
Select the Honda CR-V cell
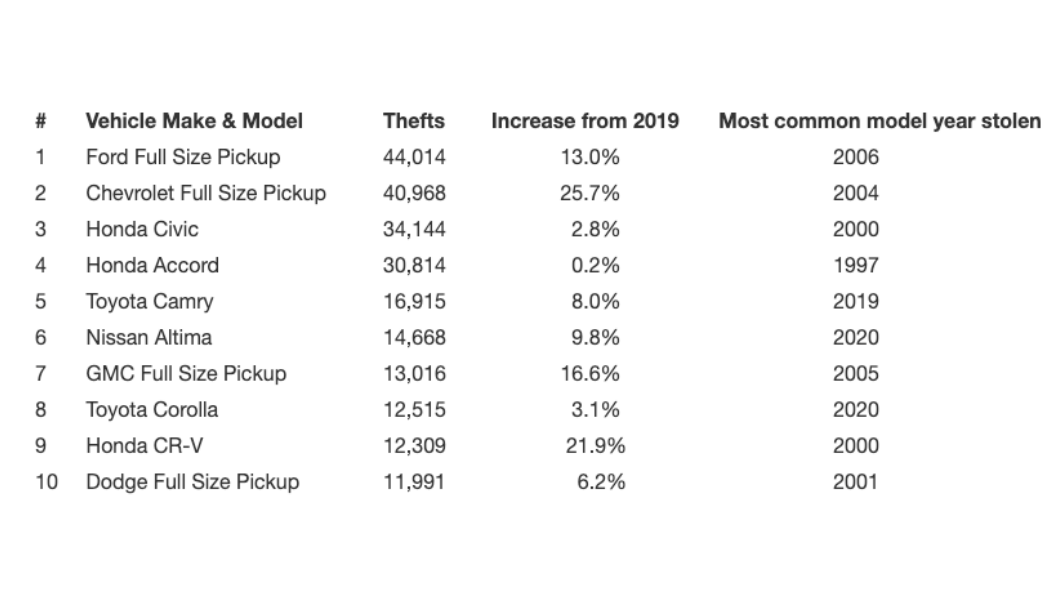point(144,446)
